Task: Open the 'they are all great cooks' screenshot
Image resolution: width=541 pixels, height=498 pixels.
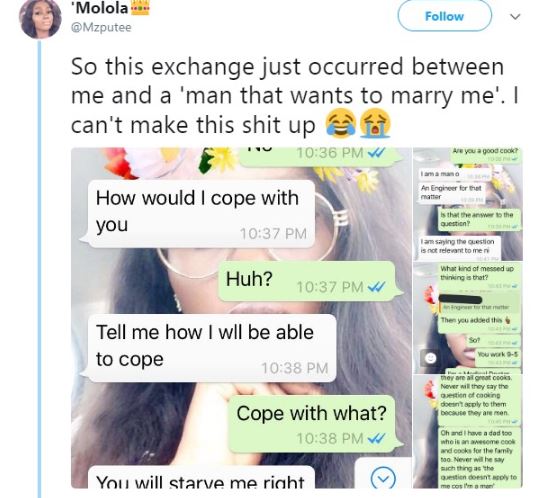Action: point(468,431)
